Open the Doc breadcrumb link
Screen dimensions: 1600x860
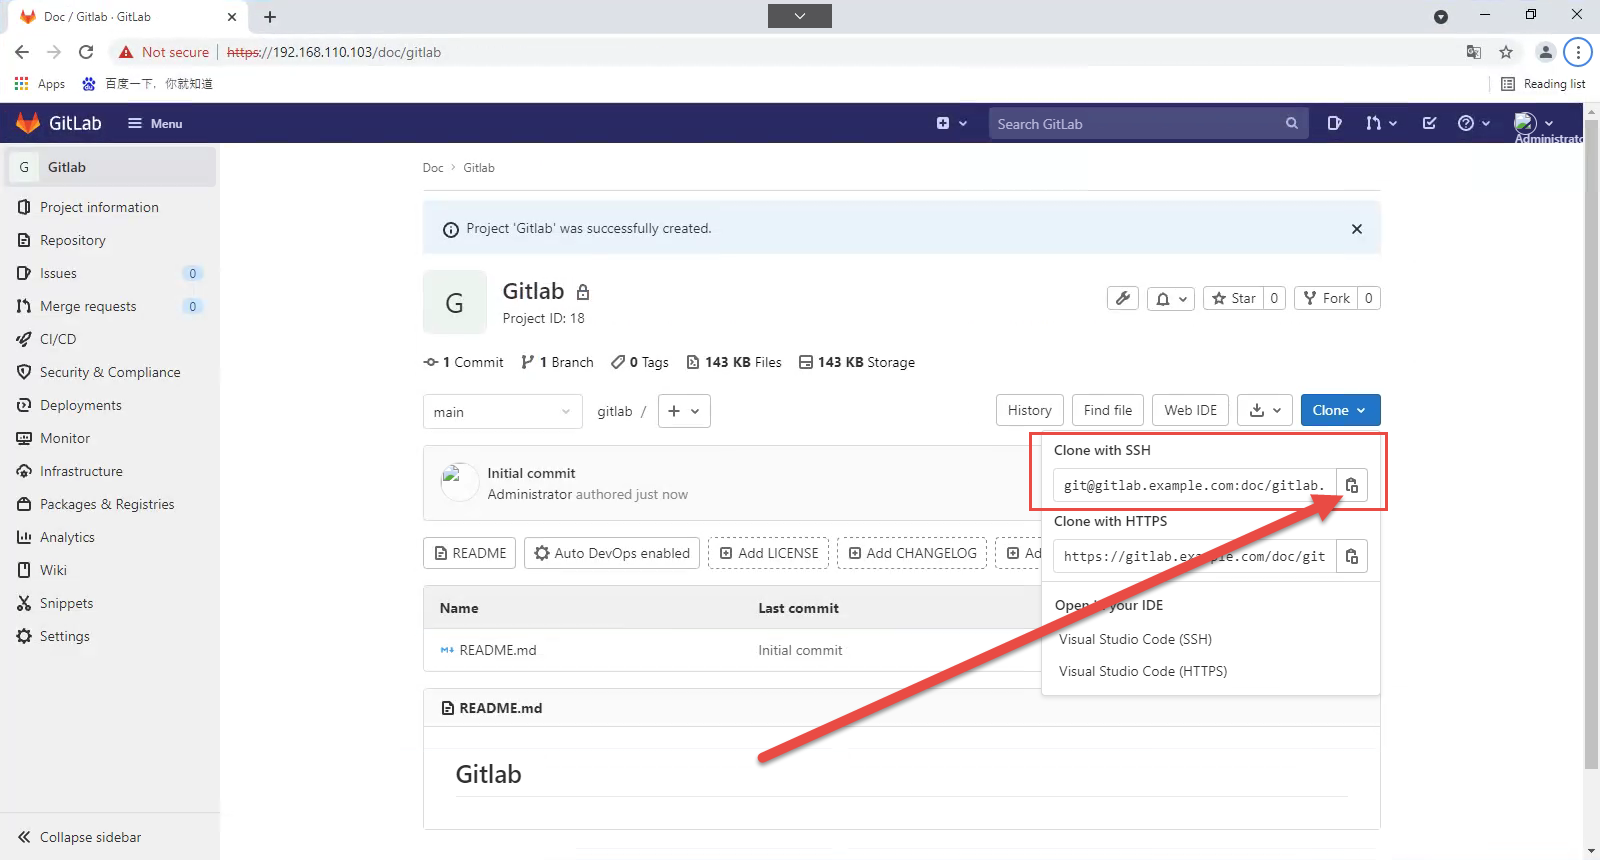pyautogui.click(x=433, y=168)
